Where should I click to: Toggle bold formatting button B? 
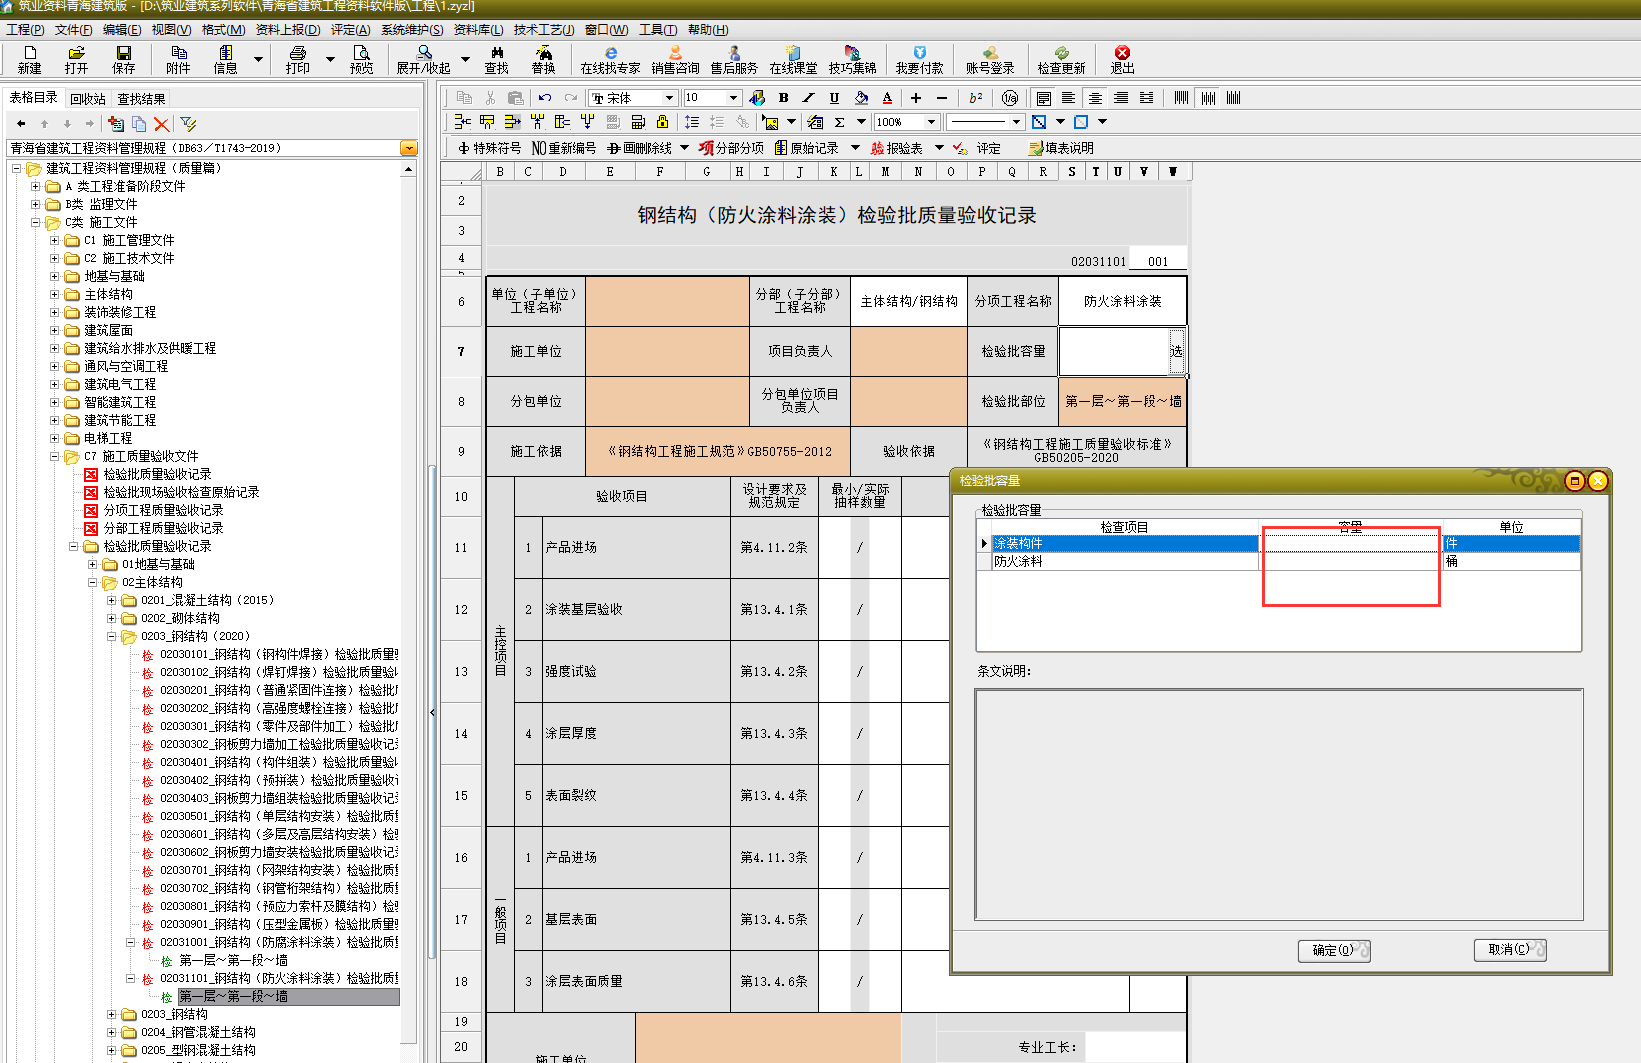tap(784, 98)
